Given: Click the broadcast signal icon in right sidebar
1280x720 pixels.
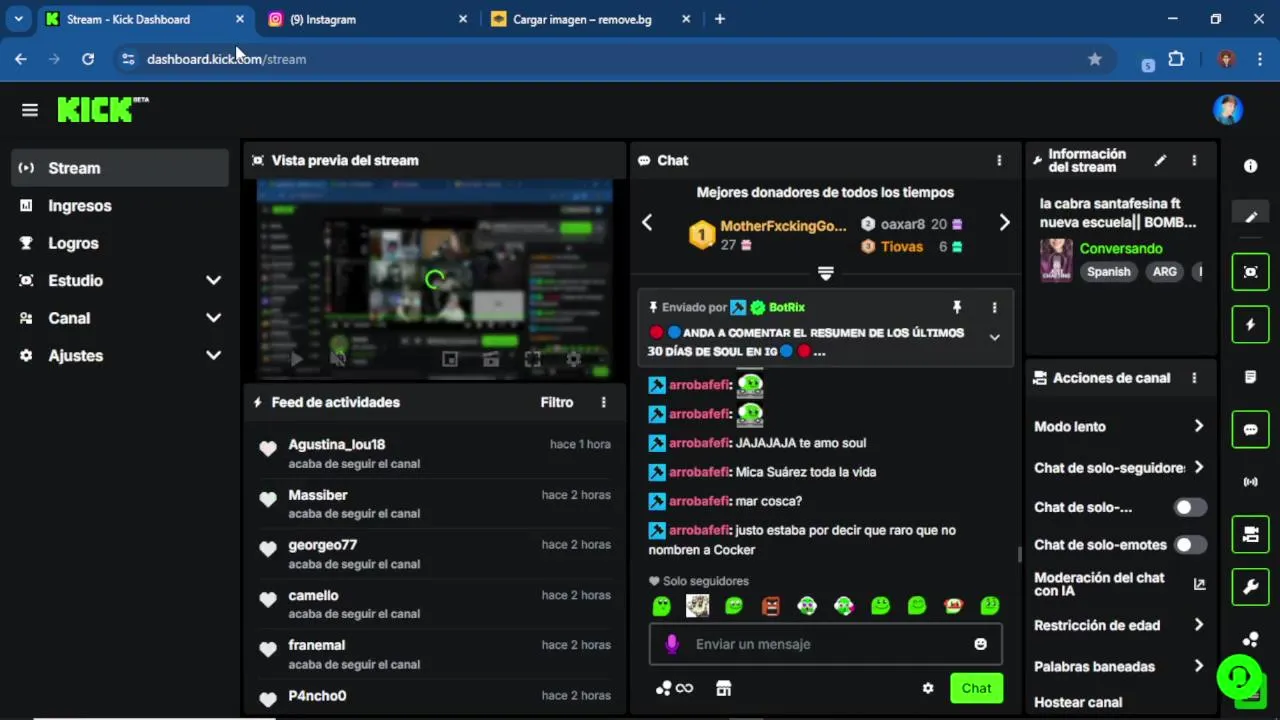Looking at the screenshot, I should (1250, 482).
